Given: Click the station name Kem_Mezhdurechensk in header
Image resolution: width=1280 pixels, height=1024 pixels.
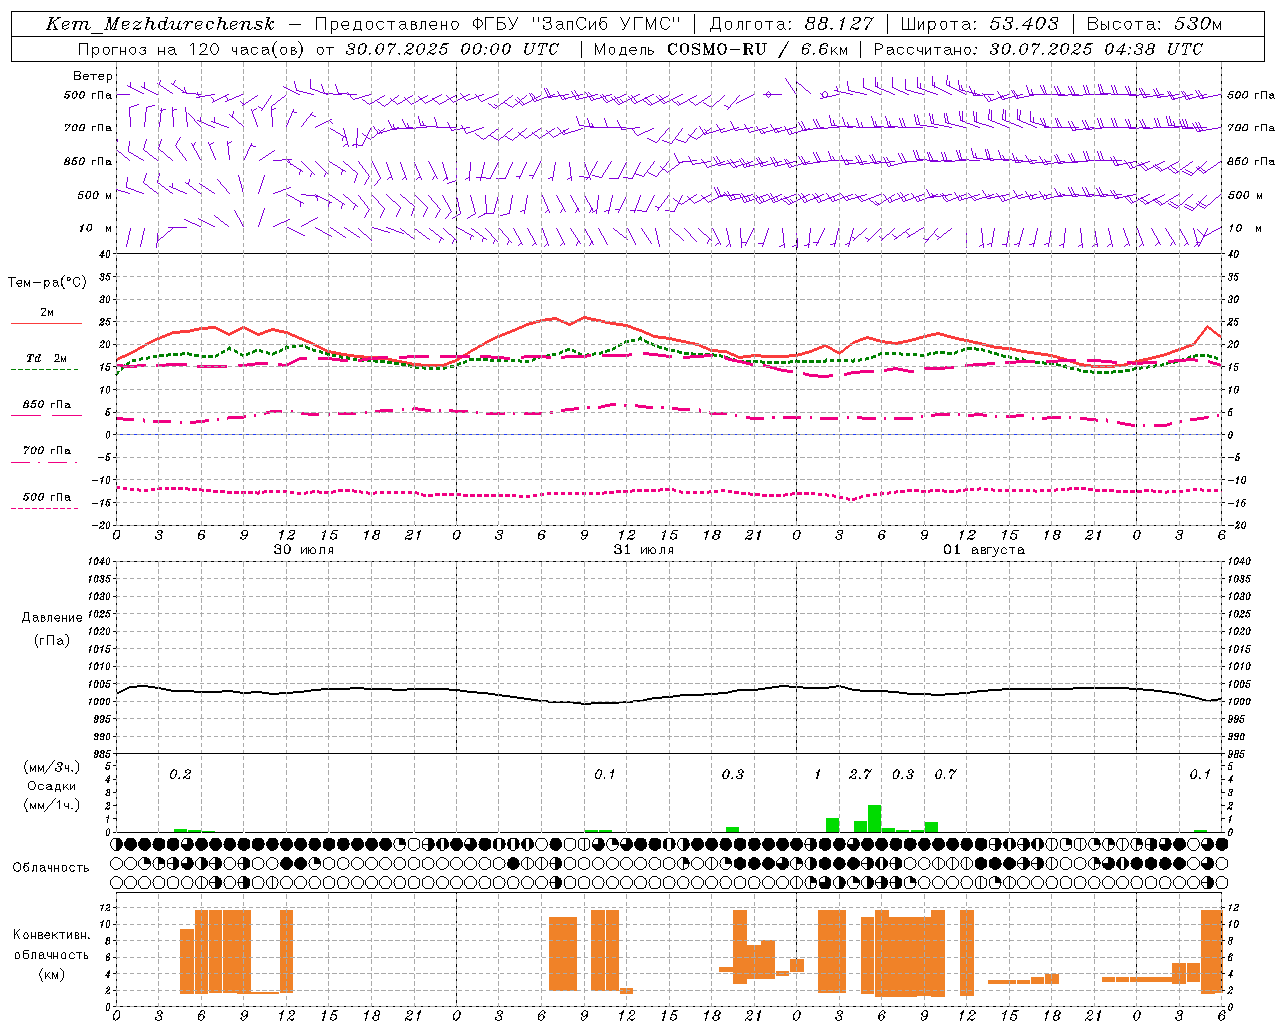Looking at the screenshot, I should (x=160, y=24).
